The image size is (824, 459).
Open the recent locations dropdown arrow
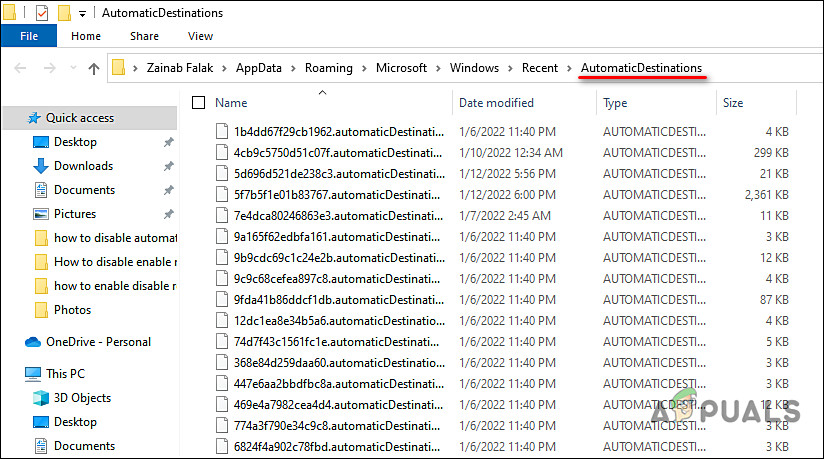(73, 68)
